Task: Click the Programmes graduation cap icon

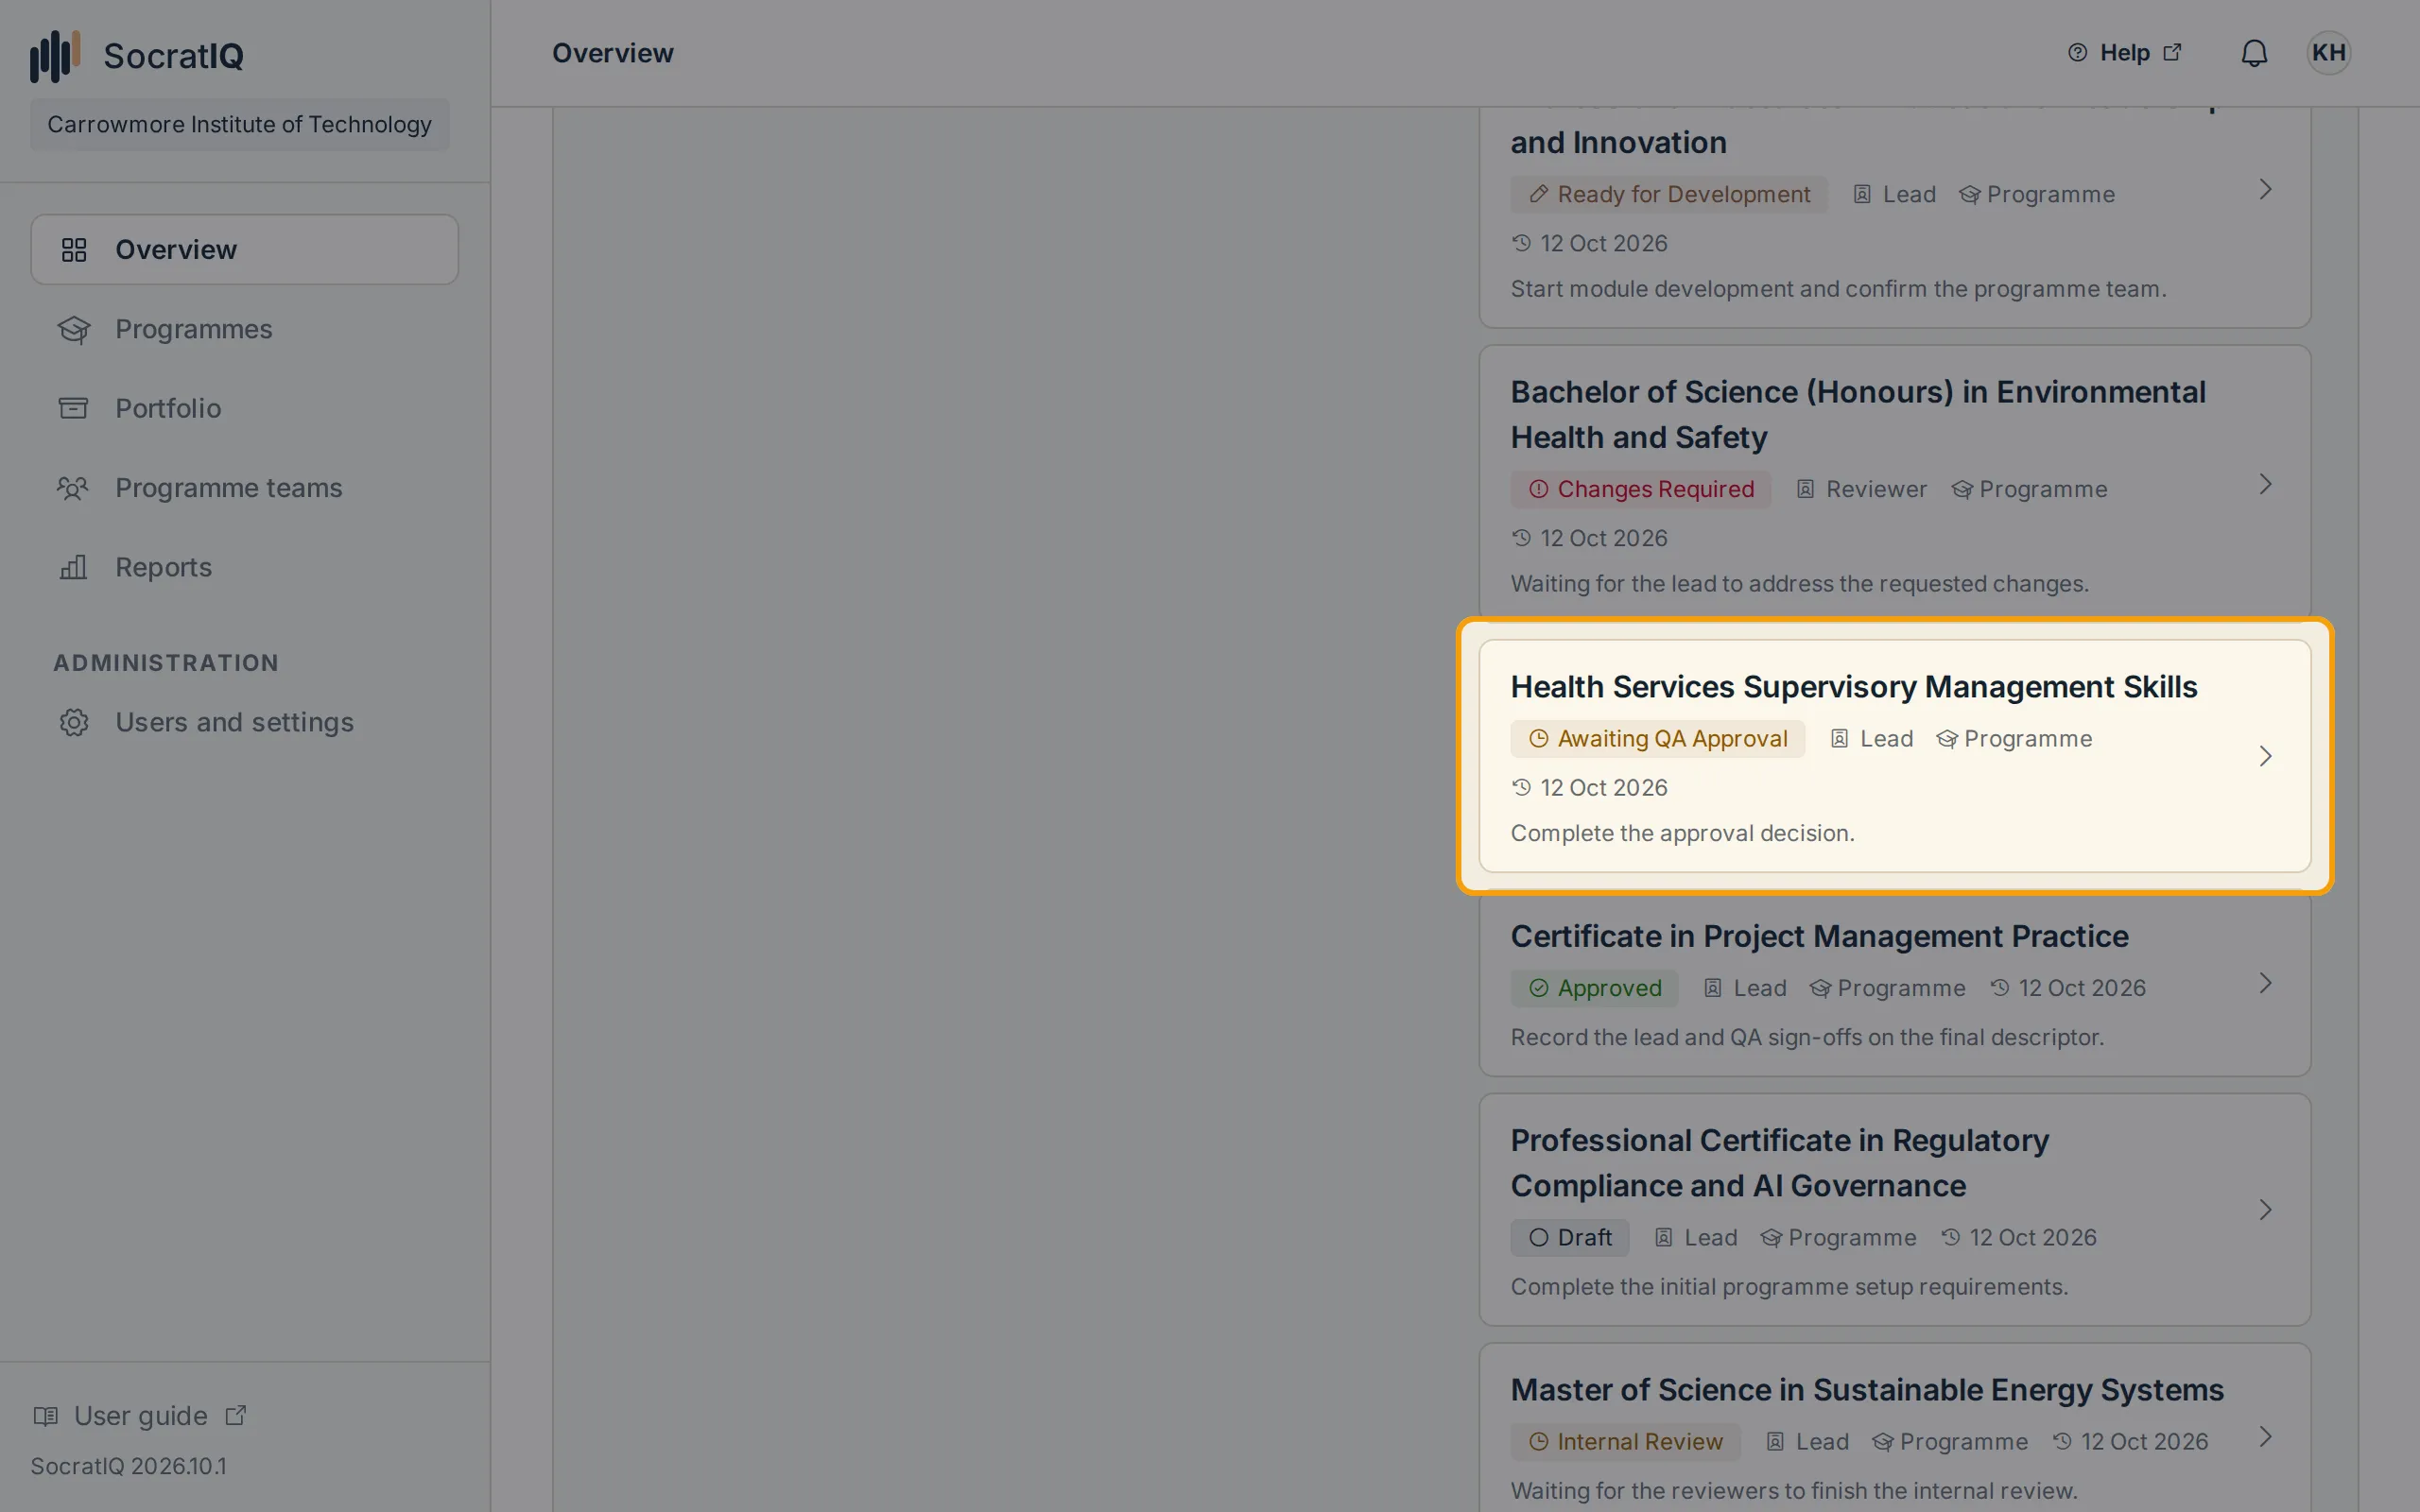Action: click(x=74, y=329)
